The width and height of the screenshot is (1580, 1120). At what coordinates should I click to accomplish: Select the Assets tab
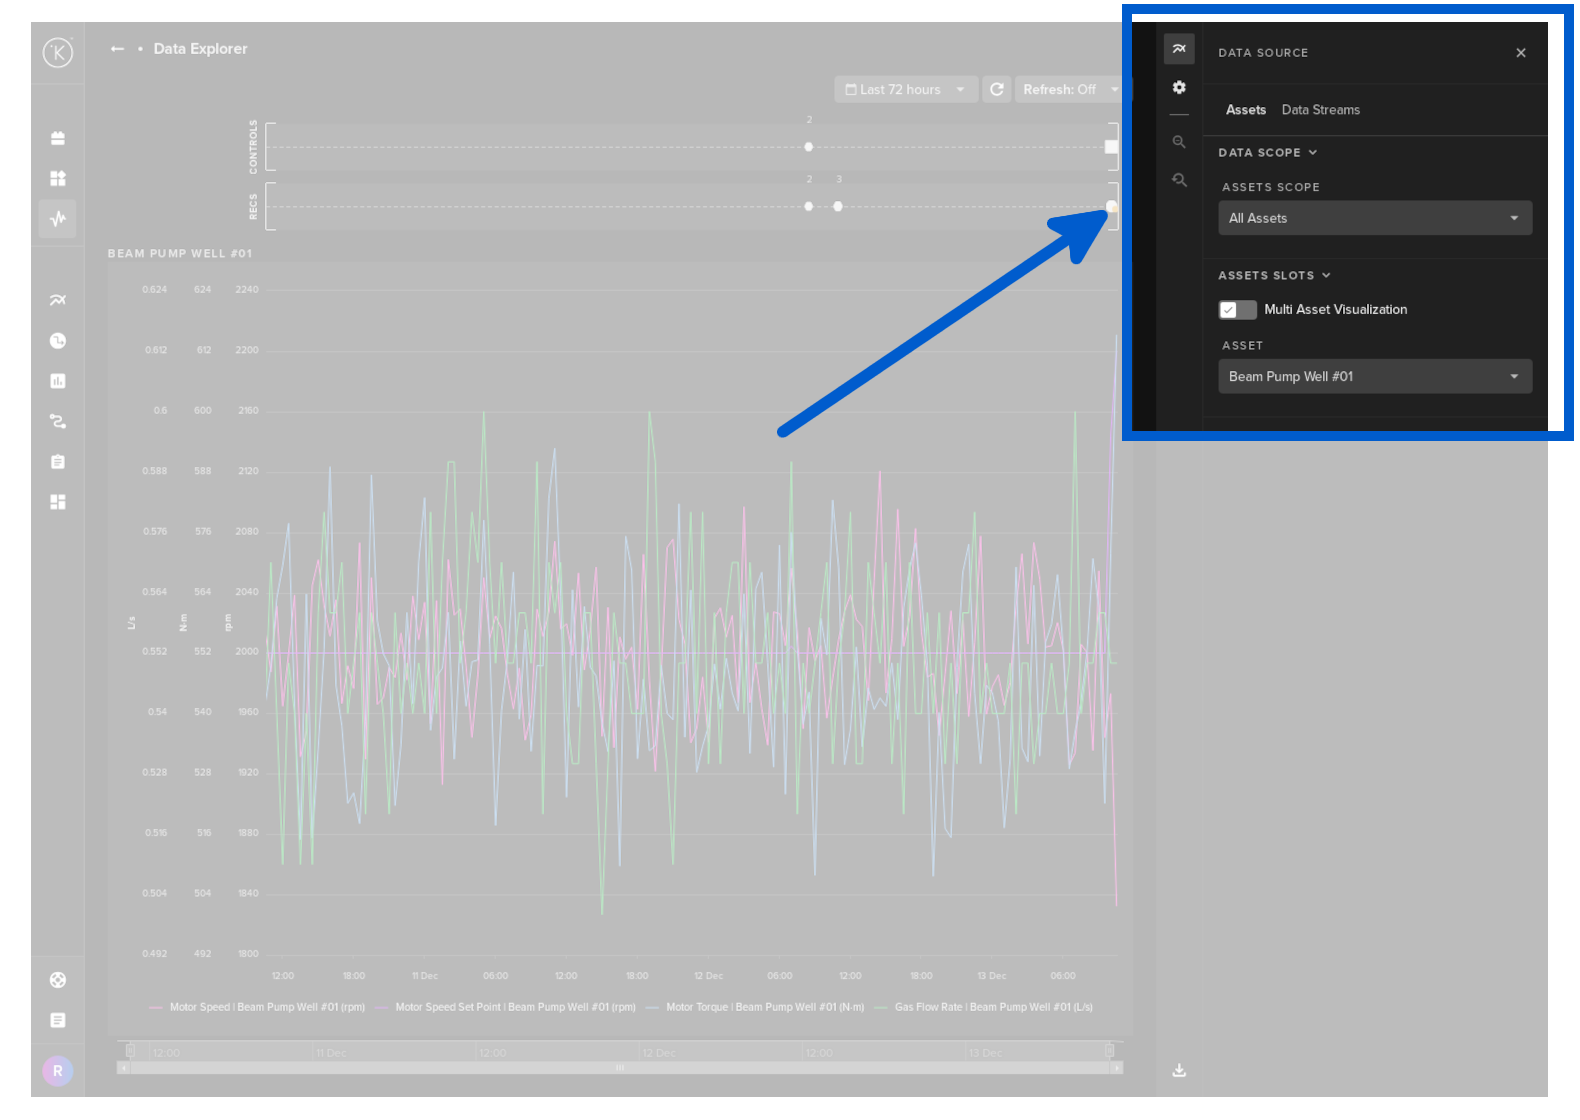1245,110
